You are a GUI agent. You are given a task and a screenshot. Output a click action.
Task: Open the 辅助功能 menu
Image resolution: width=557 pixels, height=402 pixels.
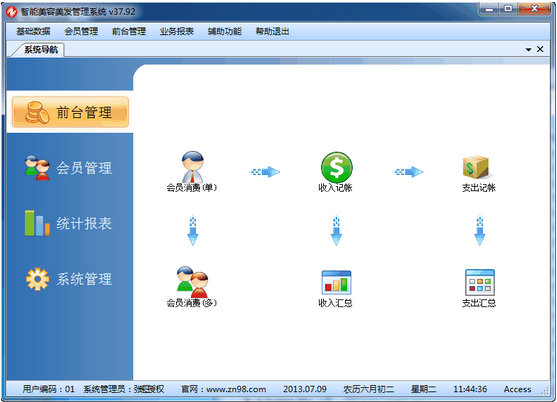(225, 31)
